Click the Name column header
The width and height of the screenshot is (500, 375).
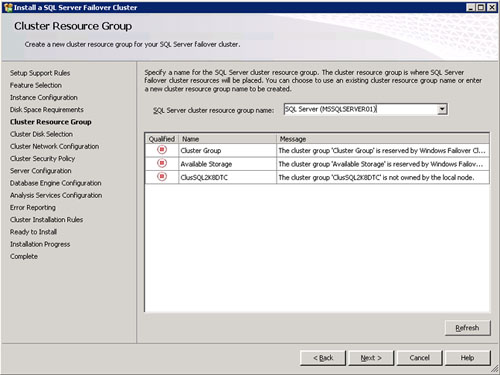pos(227,139)
